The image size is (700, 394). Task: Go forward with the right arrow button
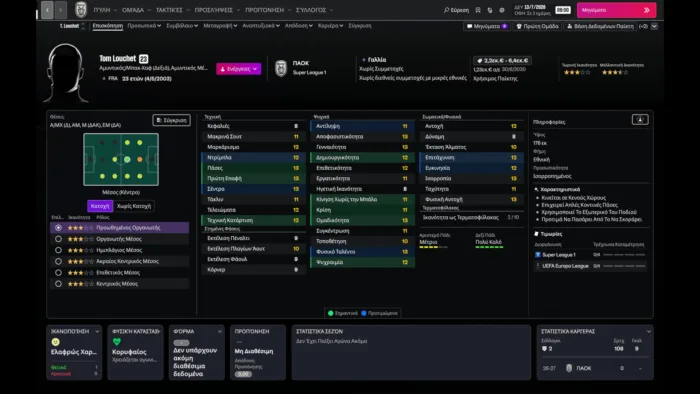point(61,10)
